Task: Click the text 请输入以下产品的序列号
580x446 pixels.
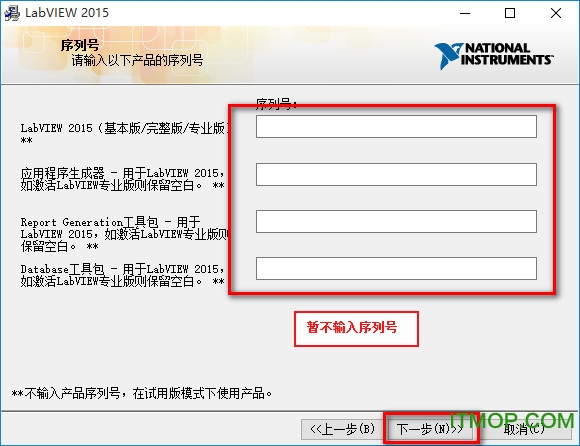Action: tap(137, 60)
